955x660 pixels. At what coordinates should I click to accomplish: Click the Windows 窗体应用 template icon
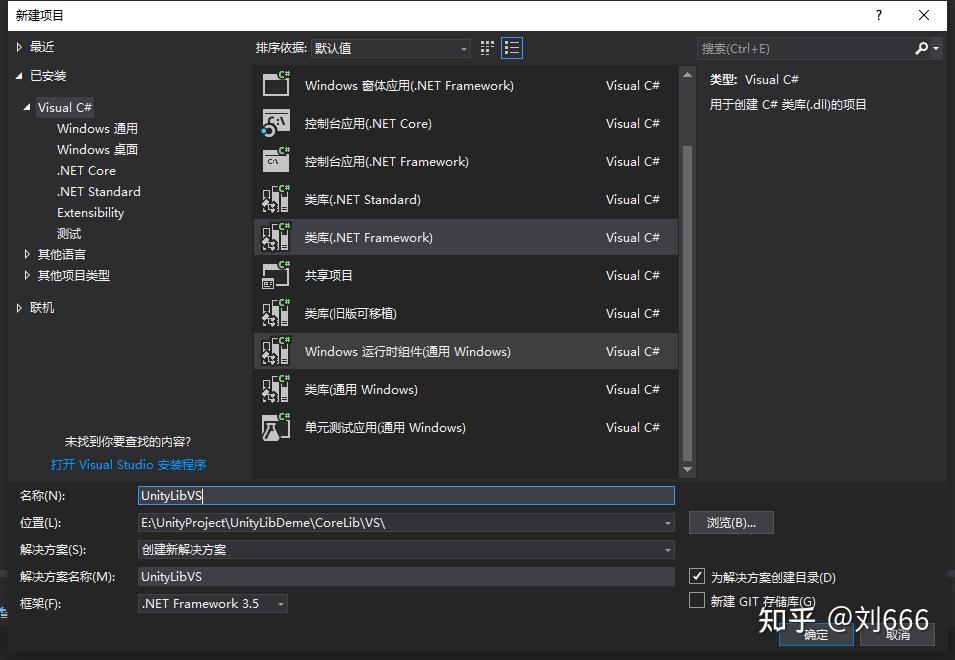(276, 84)
